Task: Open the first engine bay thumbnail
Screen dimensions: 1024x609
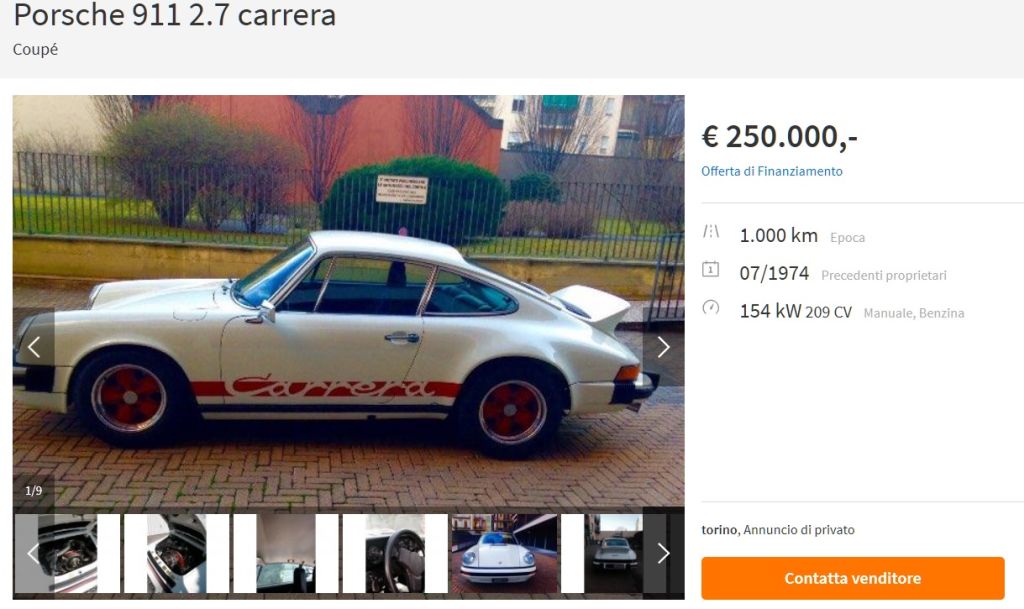Action: pos(68,554)
